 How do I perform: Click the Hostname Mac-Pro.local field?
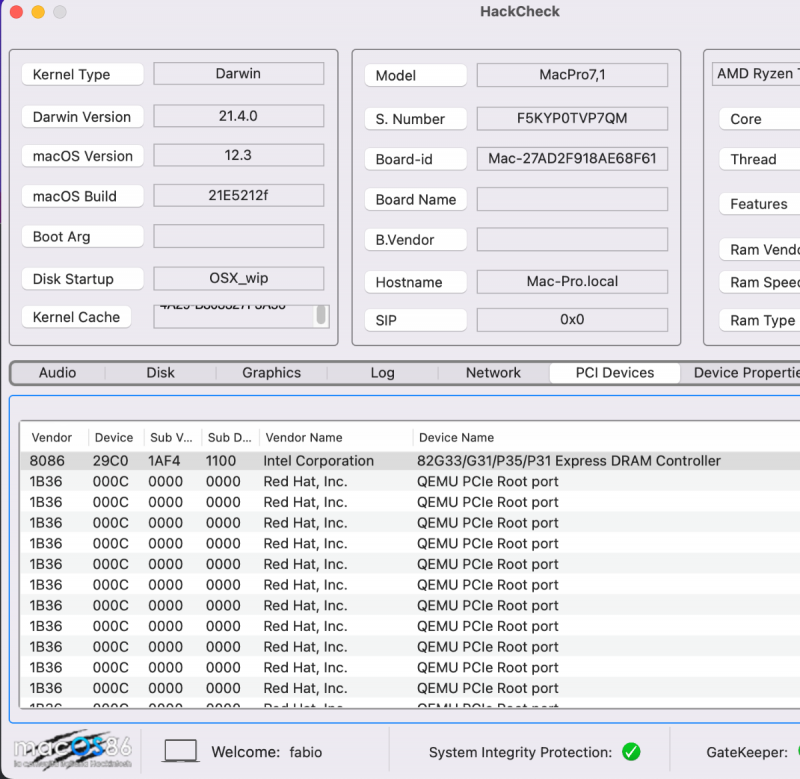click(572, 282)
